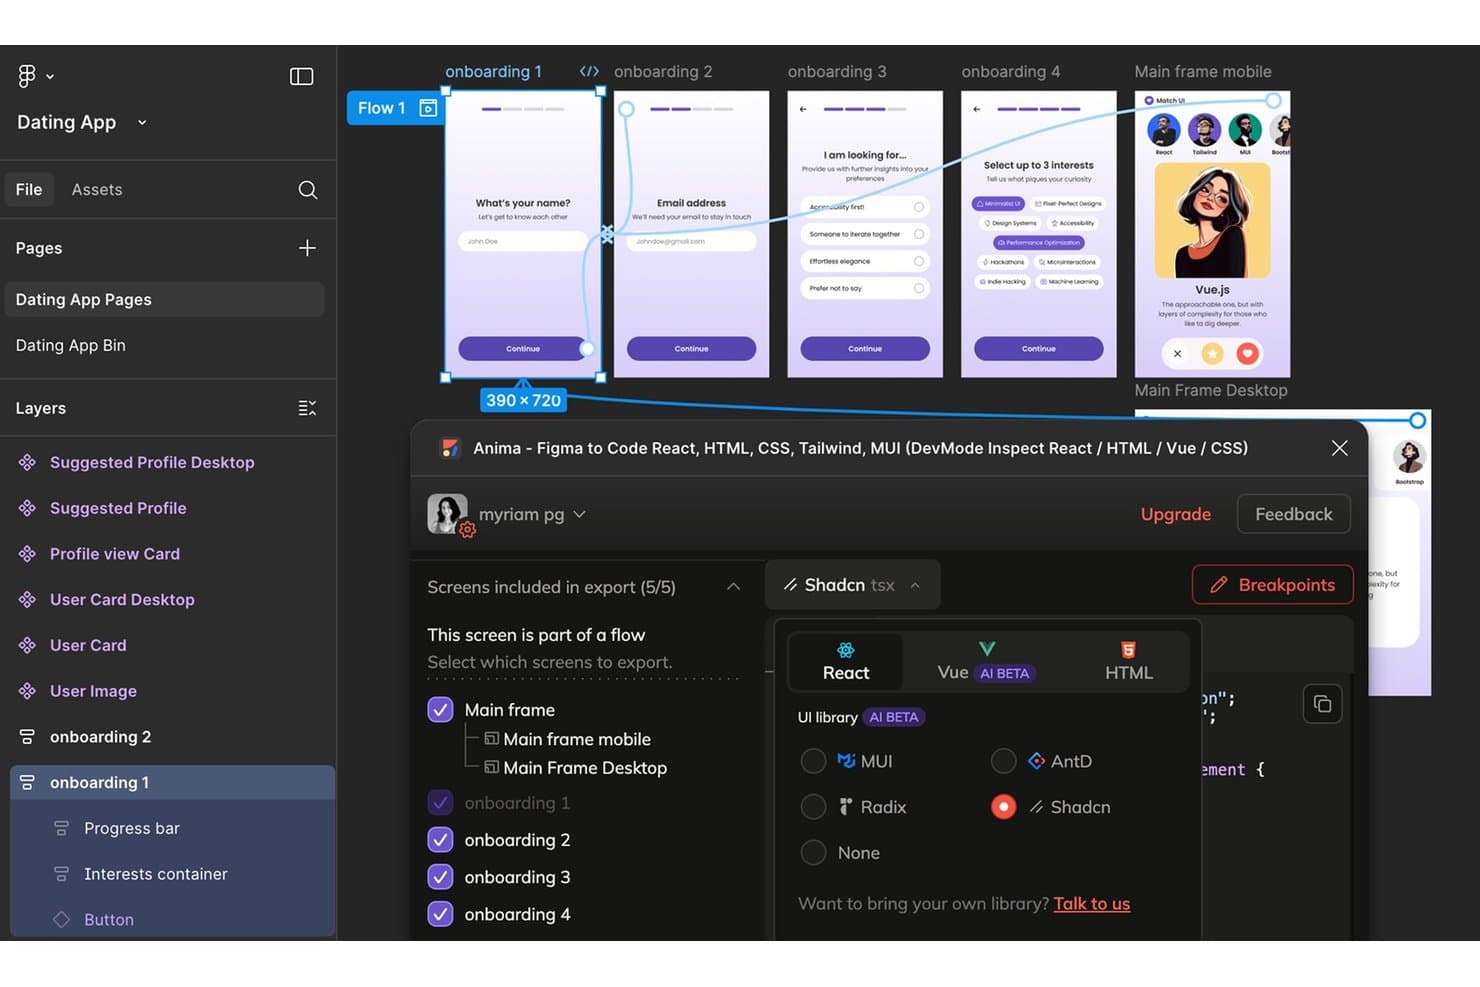Click the code icon beside onboarding 1

[589, 72]
